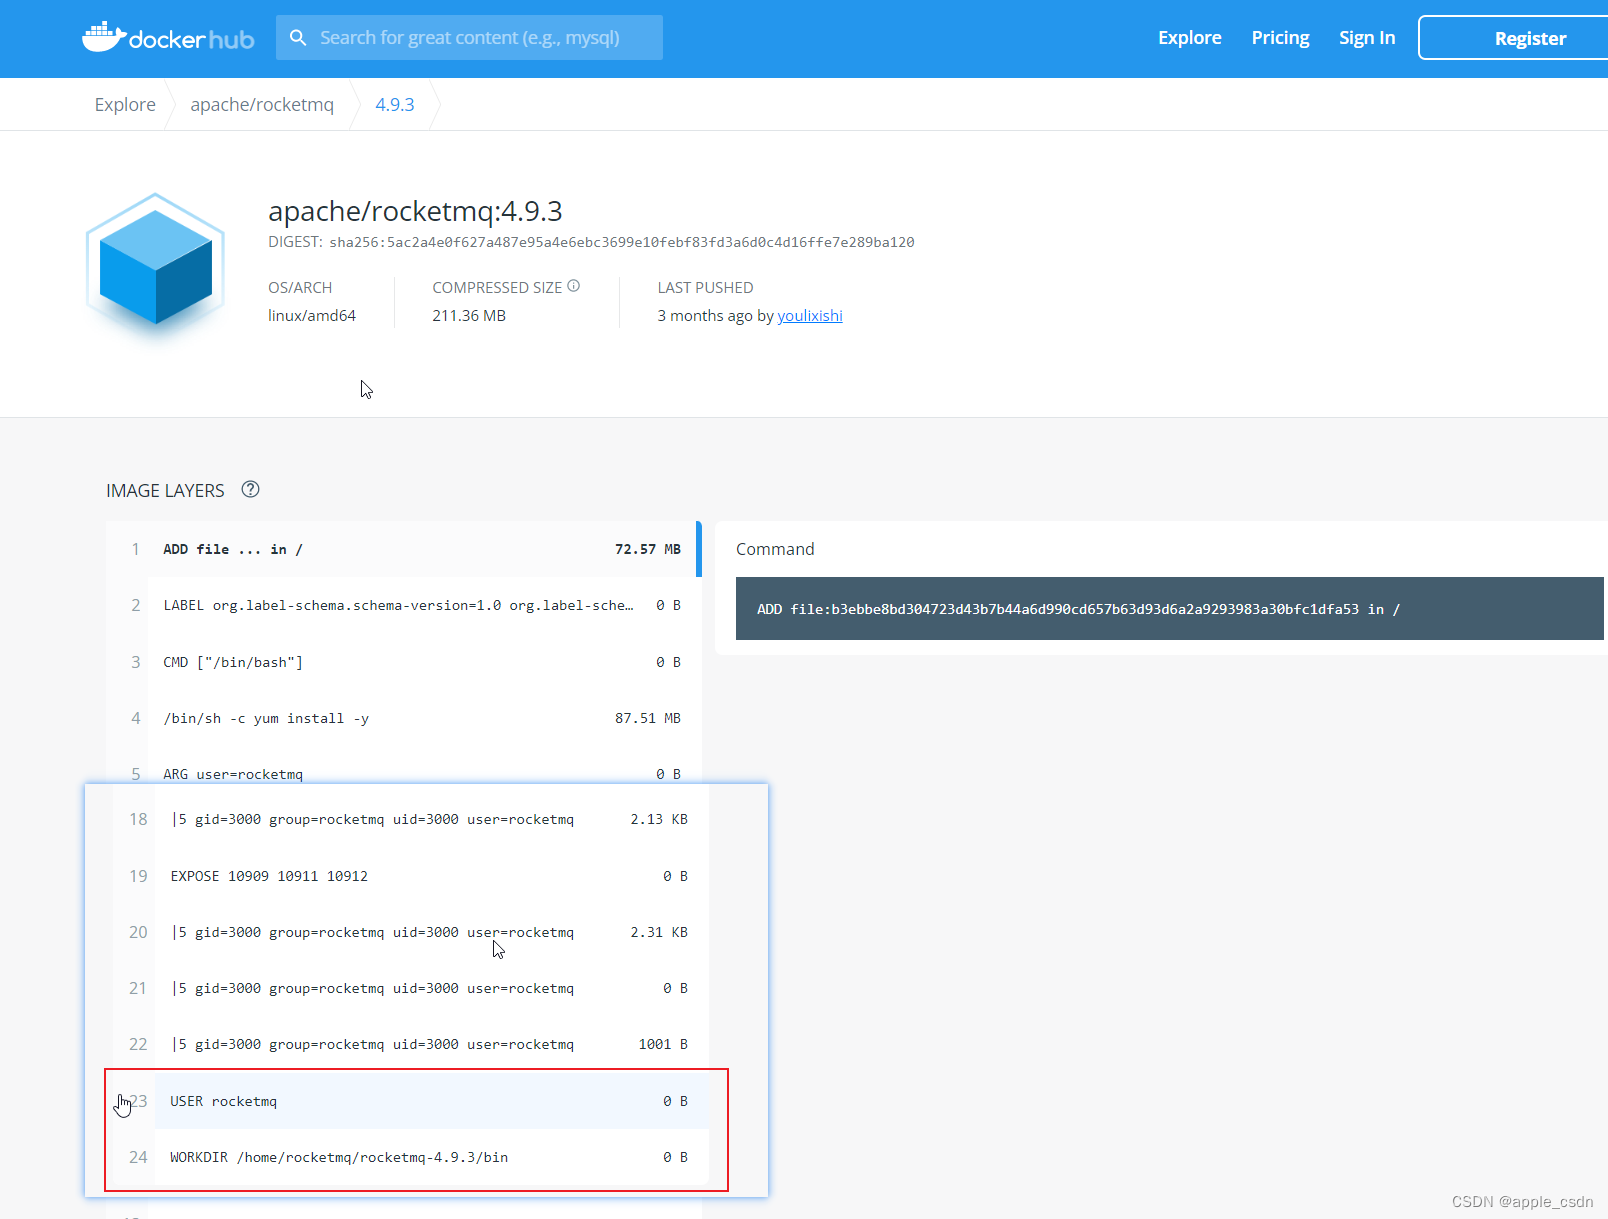Click the search magnifier icon
The width and height of the screenshot is (1608, 1219).
(x=297, y=38)
